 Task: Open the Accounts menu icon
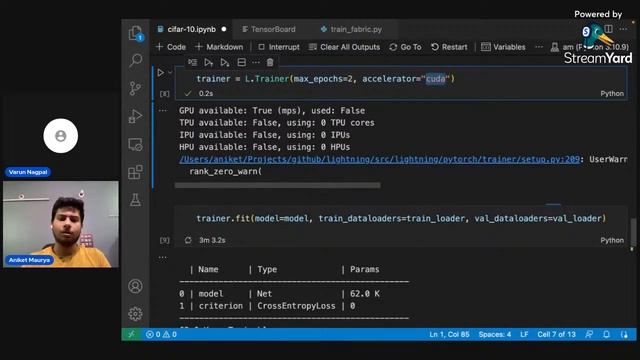(x=135, y=286)
